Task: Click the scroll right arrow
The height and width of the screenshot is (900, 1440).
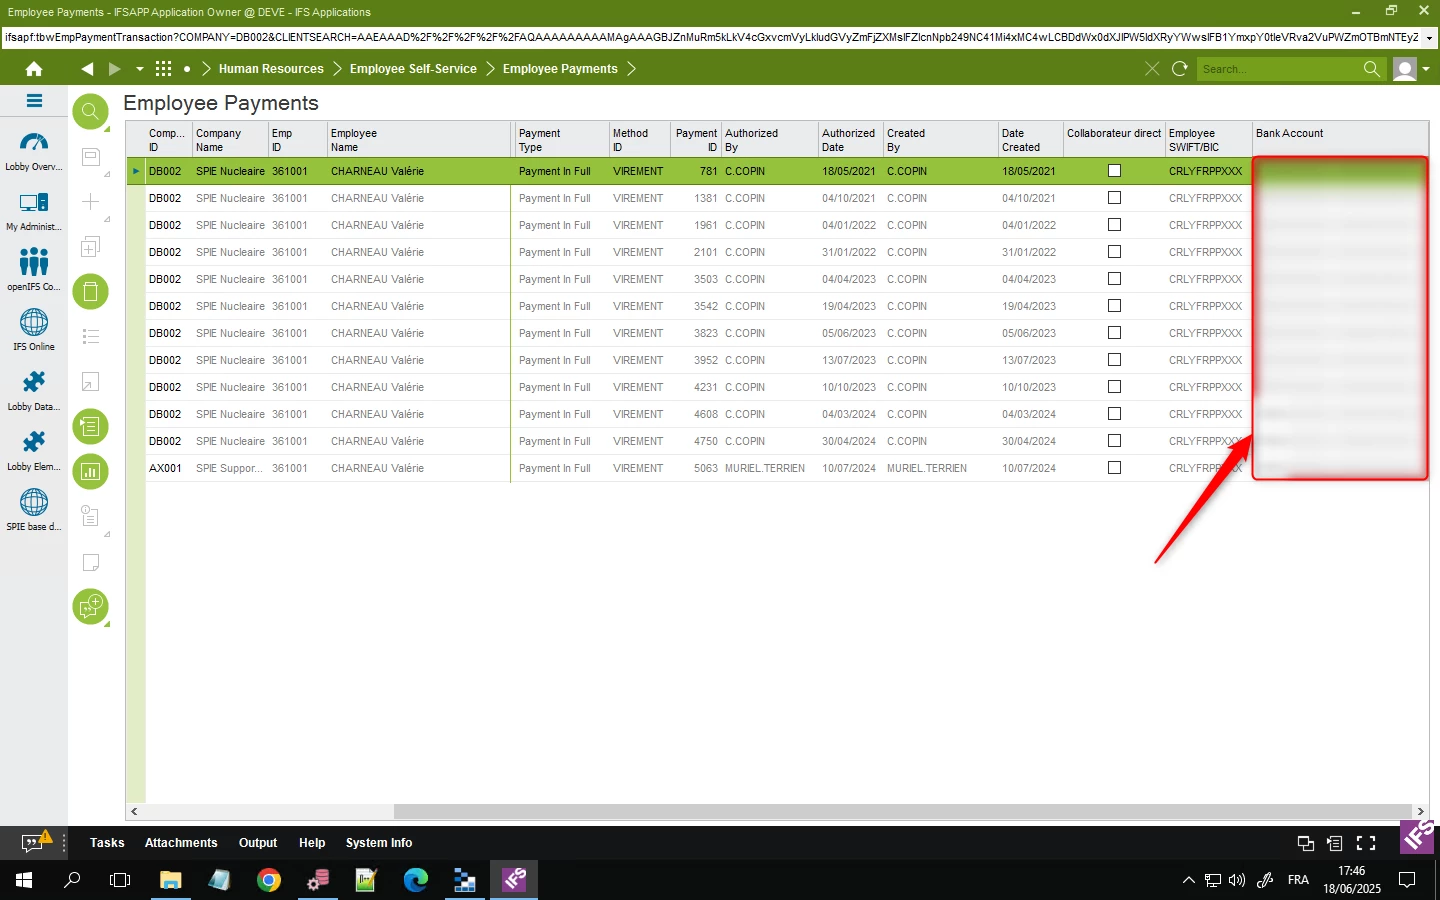Action: (1420, 811)
